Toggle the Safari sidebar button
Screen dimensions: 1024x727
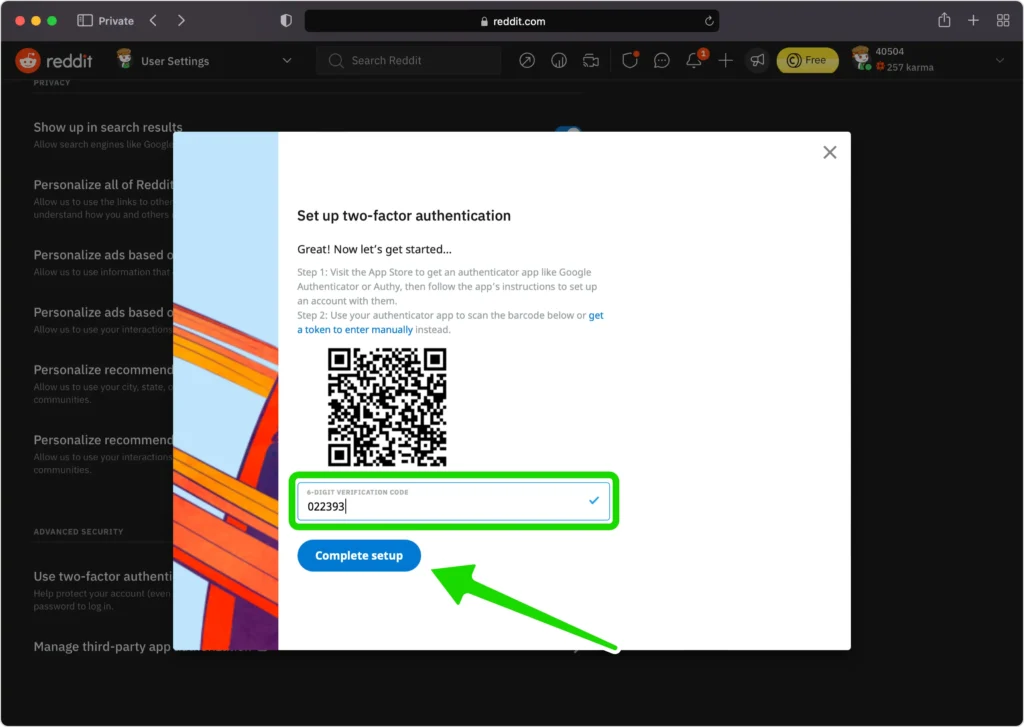point(85,21)
